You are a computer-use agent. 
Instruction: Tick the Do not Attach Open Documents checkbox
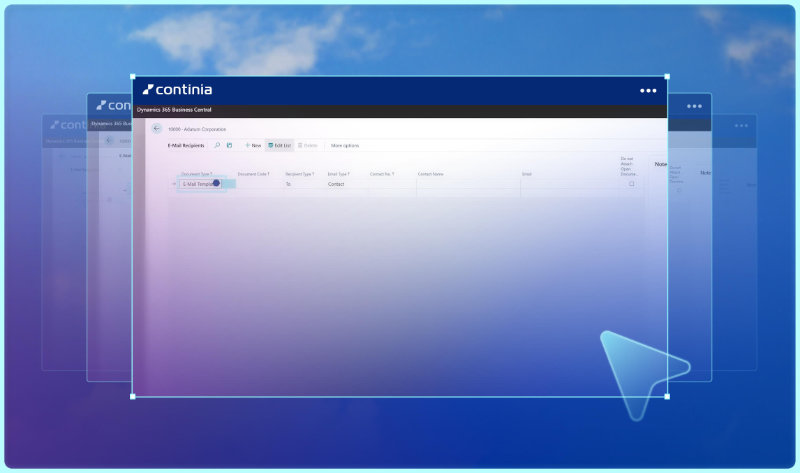coord(632,184)
